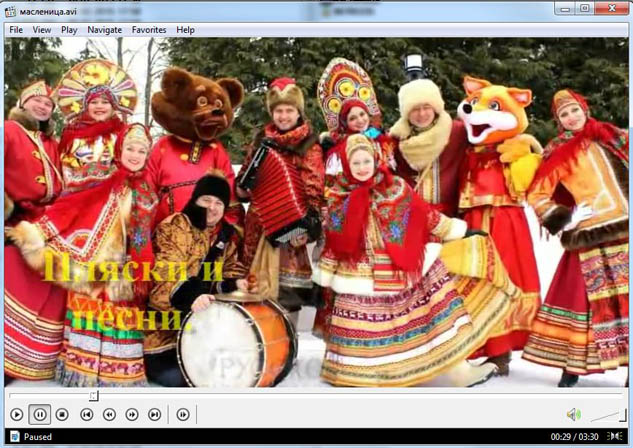Skip to previous track button
Image resolution: width=633 pixels, height=448 pixels.
click(x=86, y=415)
